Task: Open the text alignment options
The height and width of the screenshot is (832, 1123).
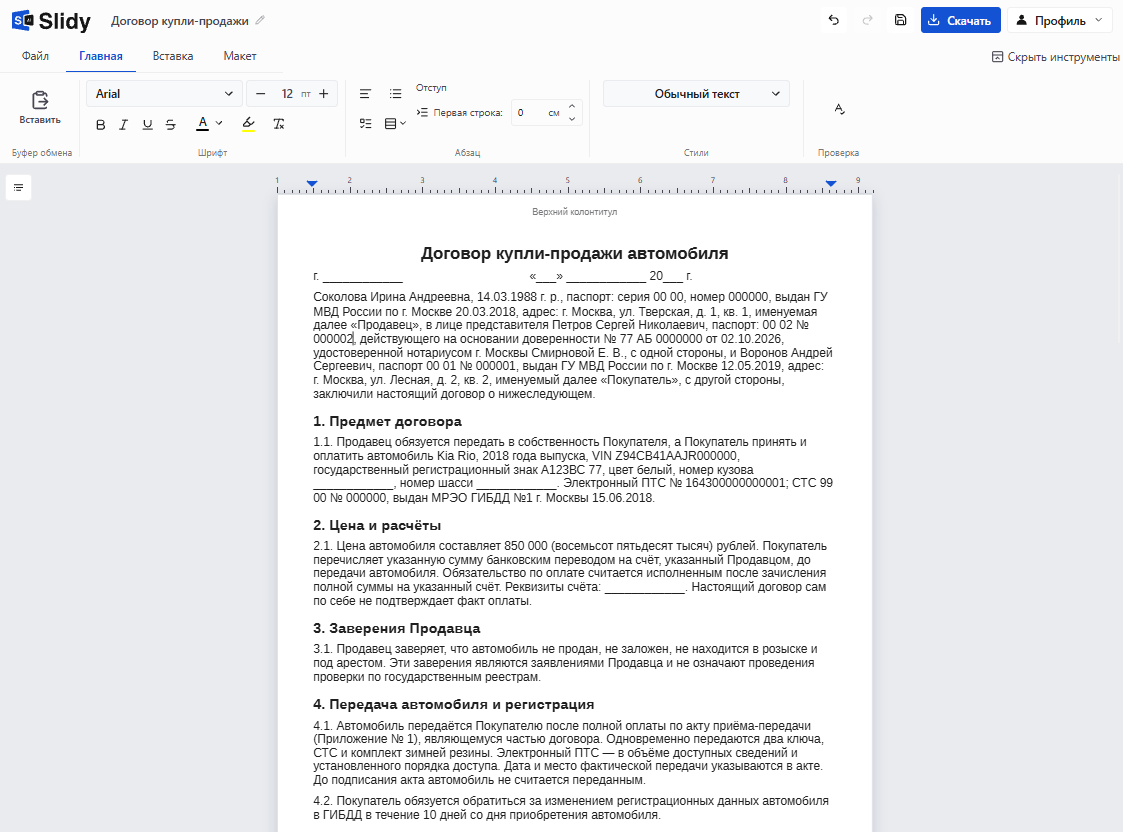Action: pyautogui.click(x=365, y=94)
